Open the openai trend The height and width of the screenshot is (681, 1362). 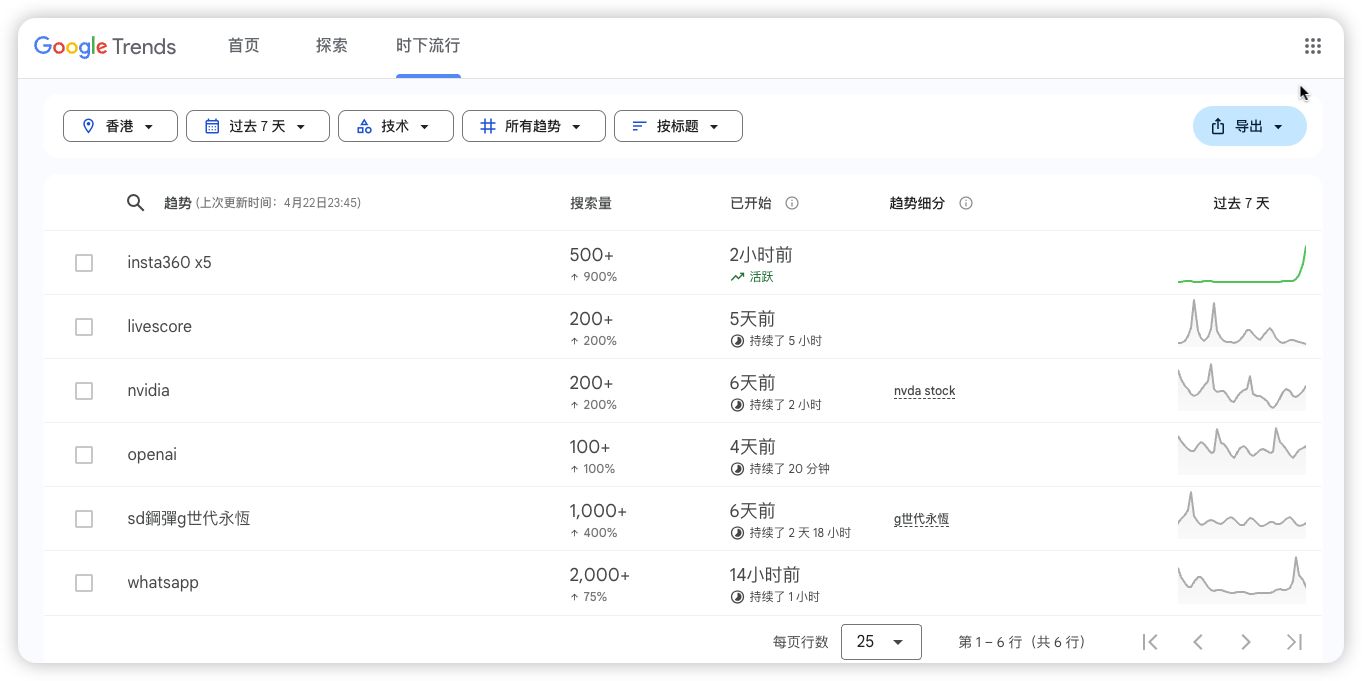pyautogui.click(x=152, y=455)
